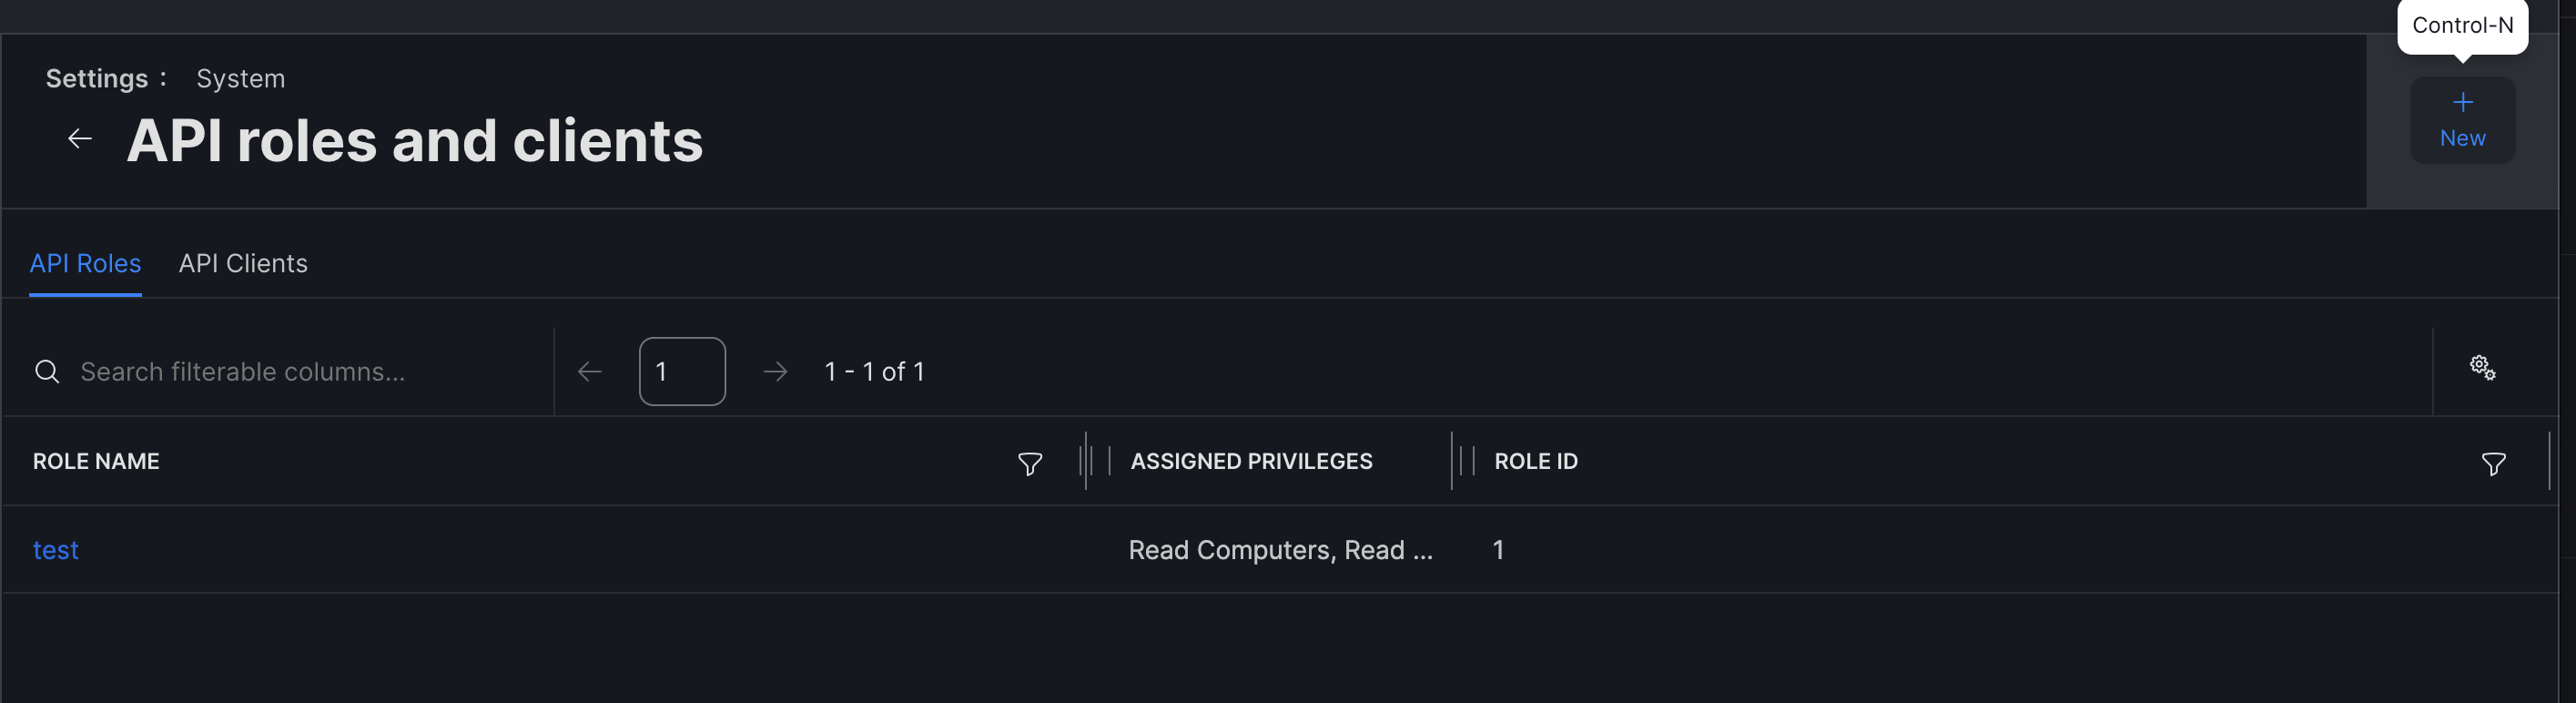Click the page number input box
Viewport: 2576px width, 703px height.
point(682,372)
